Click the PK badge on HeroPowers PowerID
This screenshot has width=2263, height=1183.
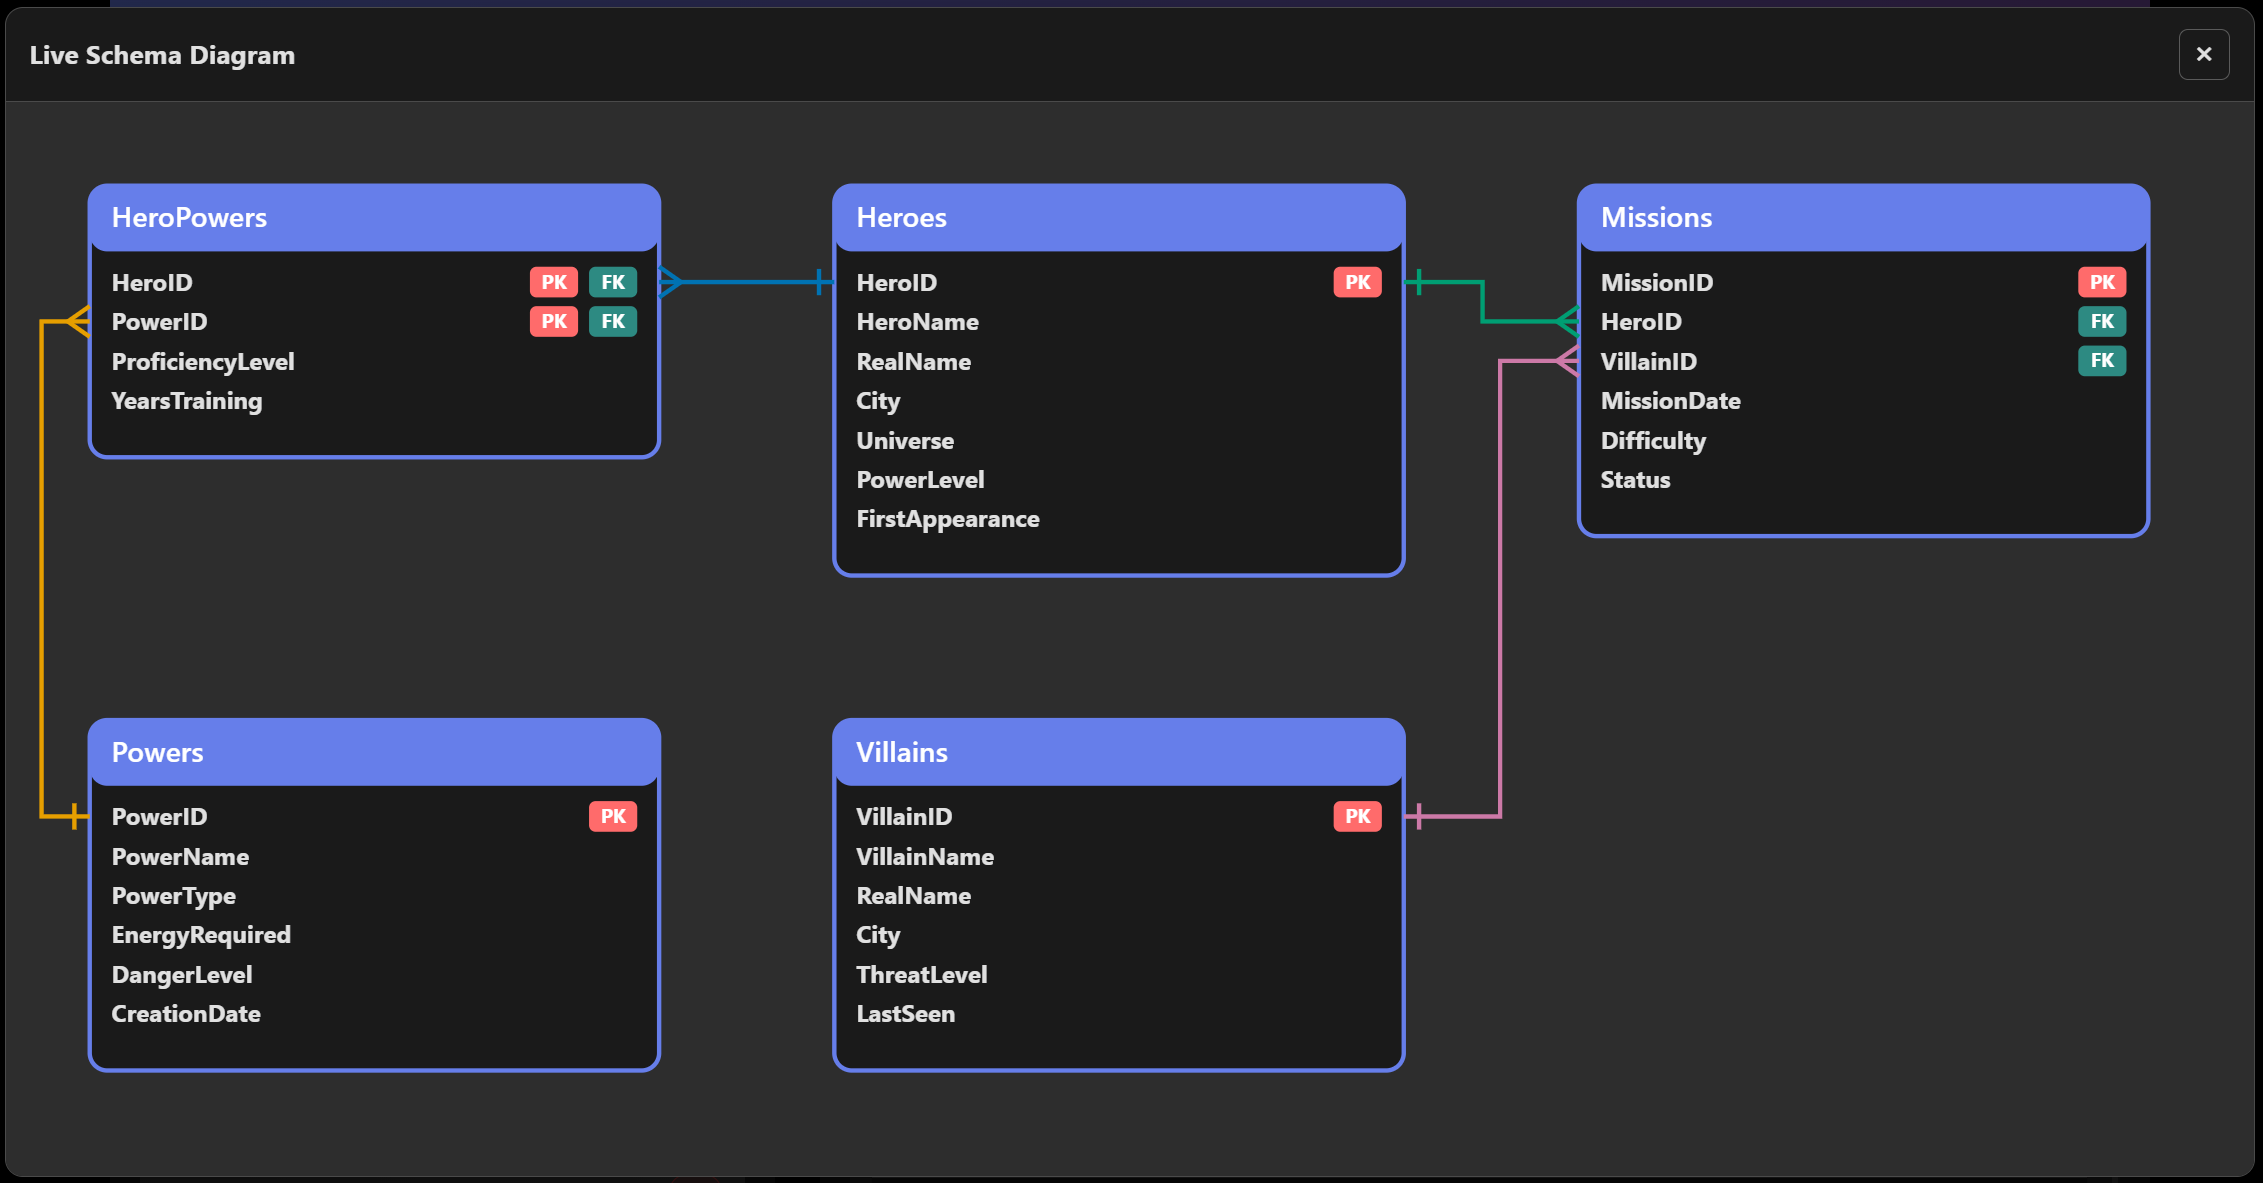[554, 321]
